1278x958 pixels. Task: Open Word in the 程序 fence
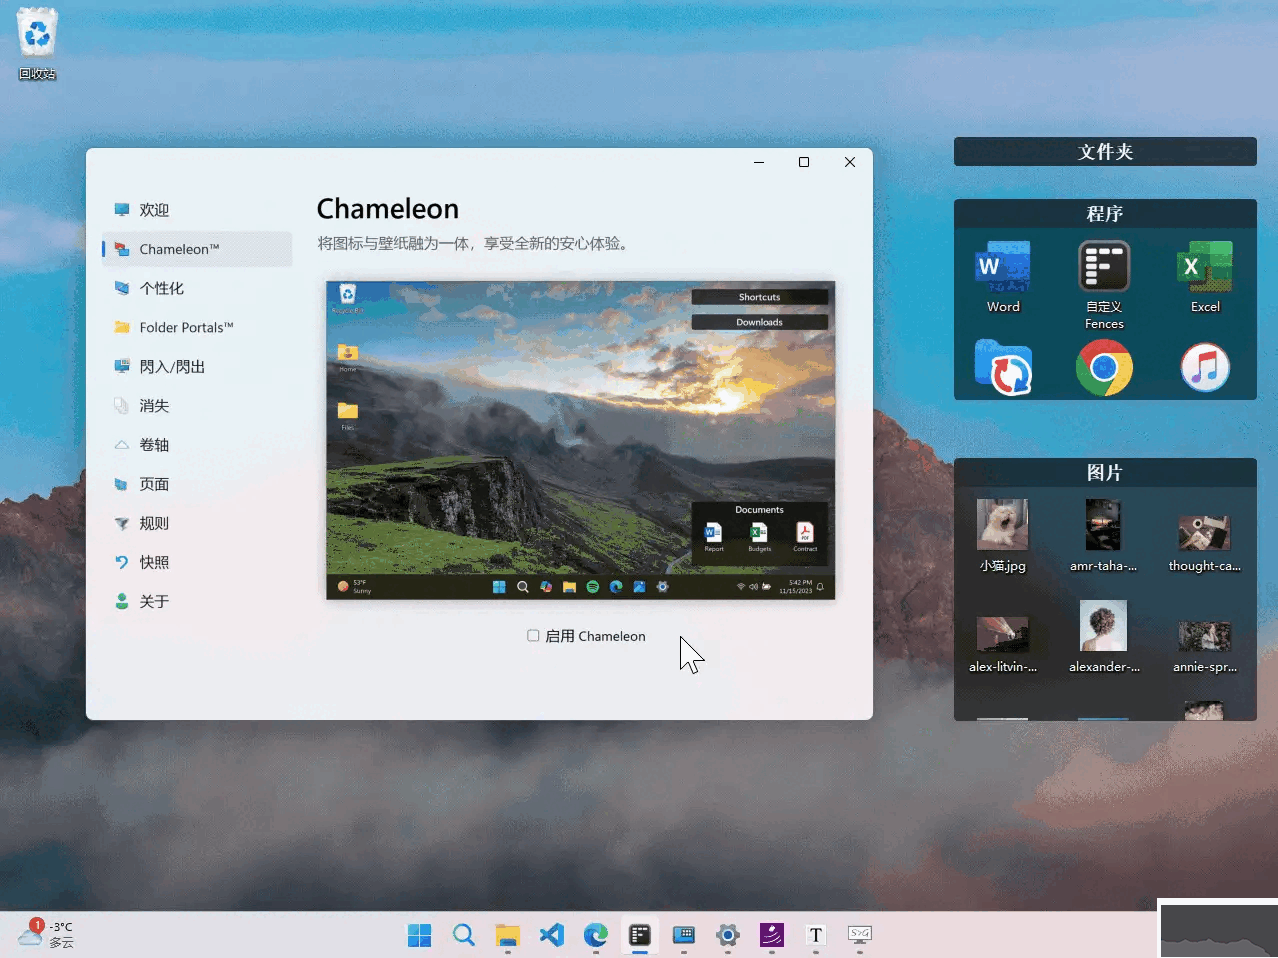1003,278
